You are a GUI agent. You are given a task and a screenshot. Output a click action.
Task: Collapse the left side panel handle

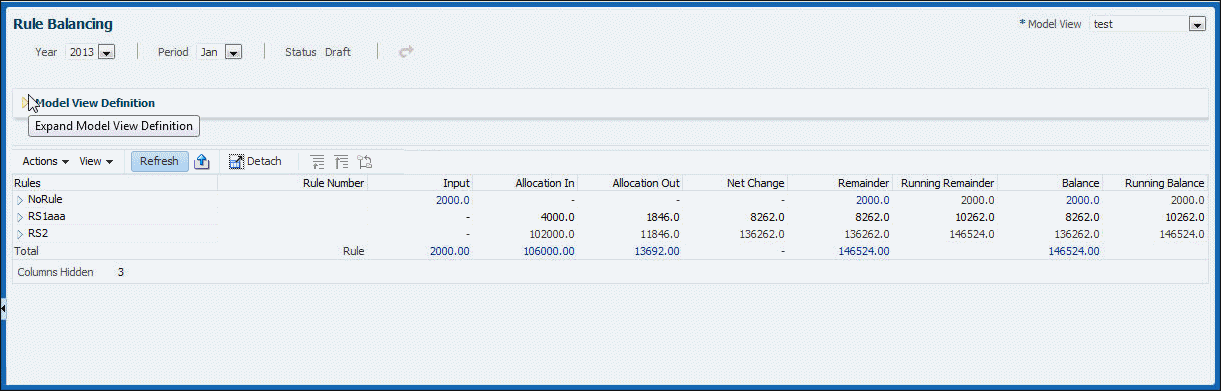click(x=3, y=310)
